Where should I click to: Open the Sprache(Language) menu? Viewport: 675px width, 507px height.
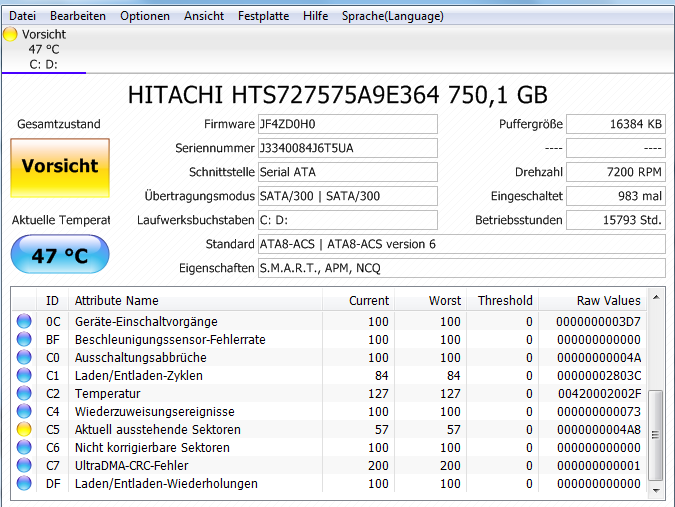click(393, 16)
